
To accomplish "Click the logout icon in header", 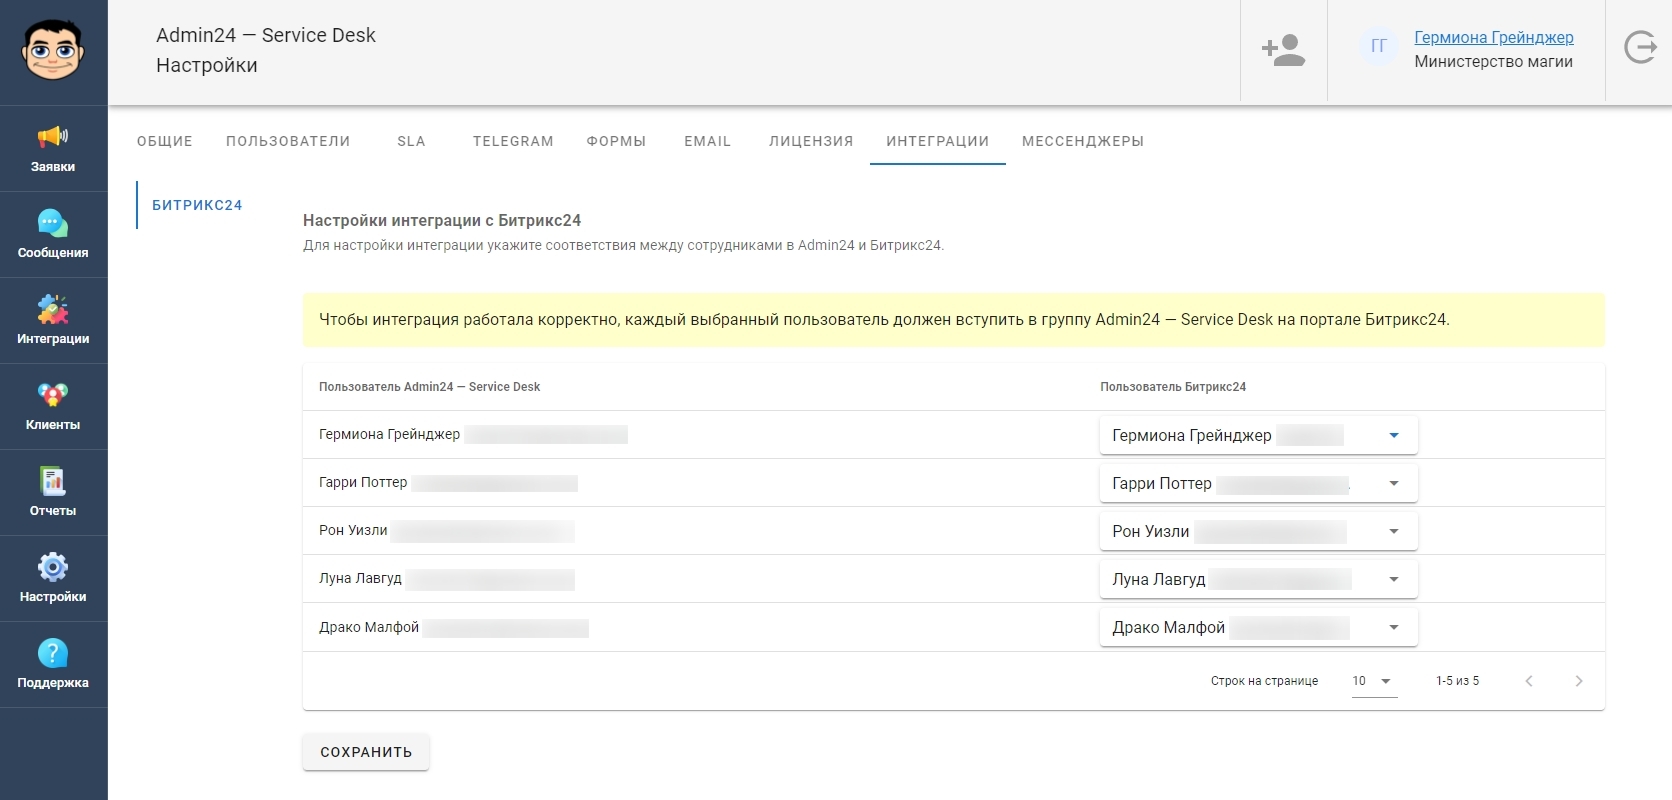I will [x=1639, y=48].
